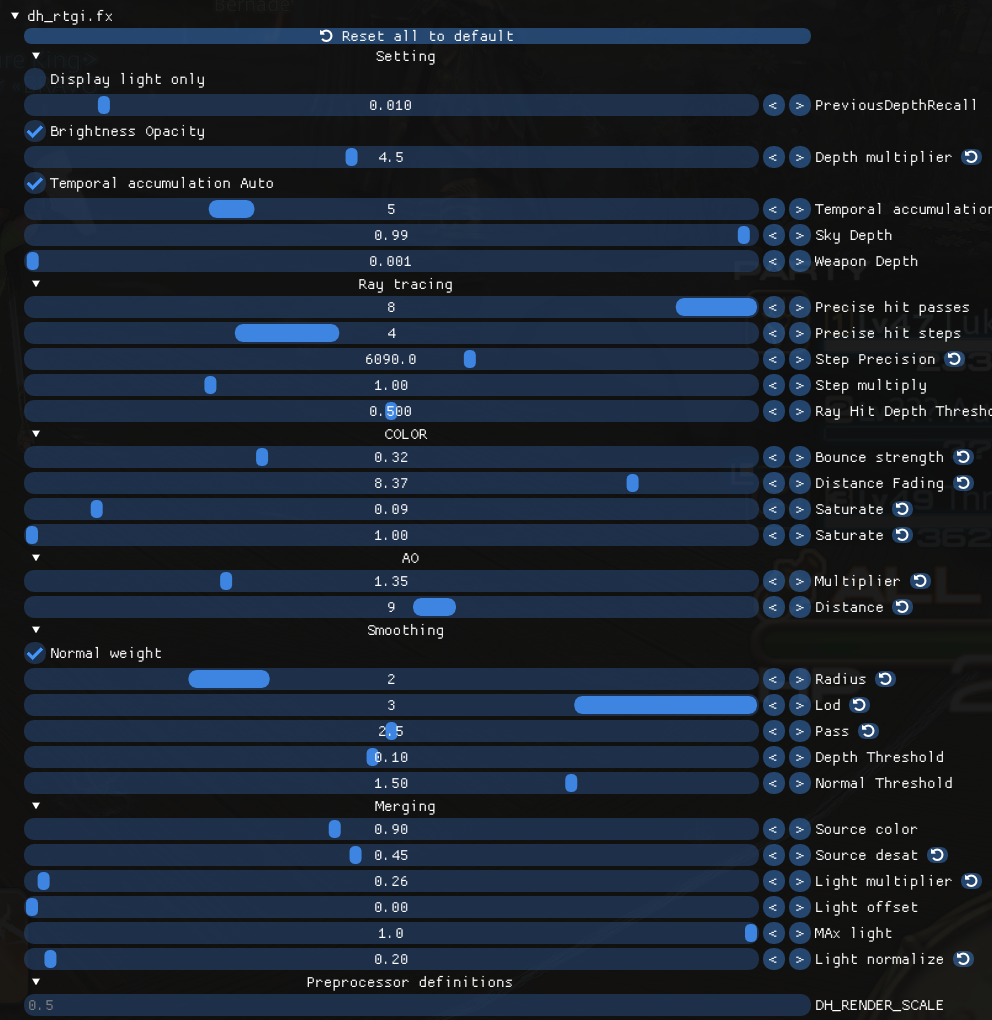Reset AO Multiplier to default

pyautogui.click(x=919, y=581)
